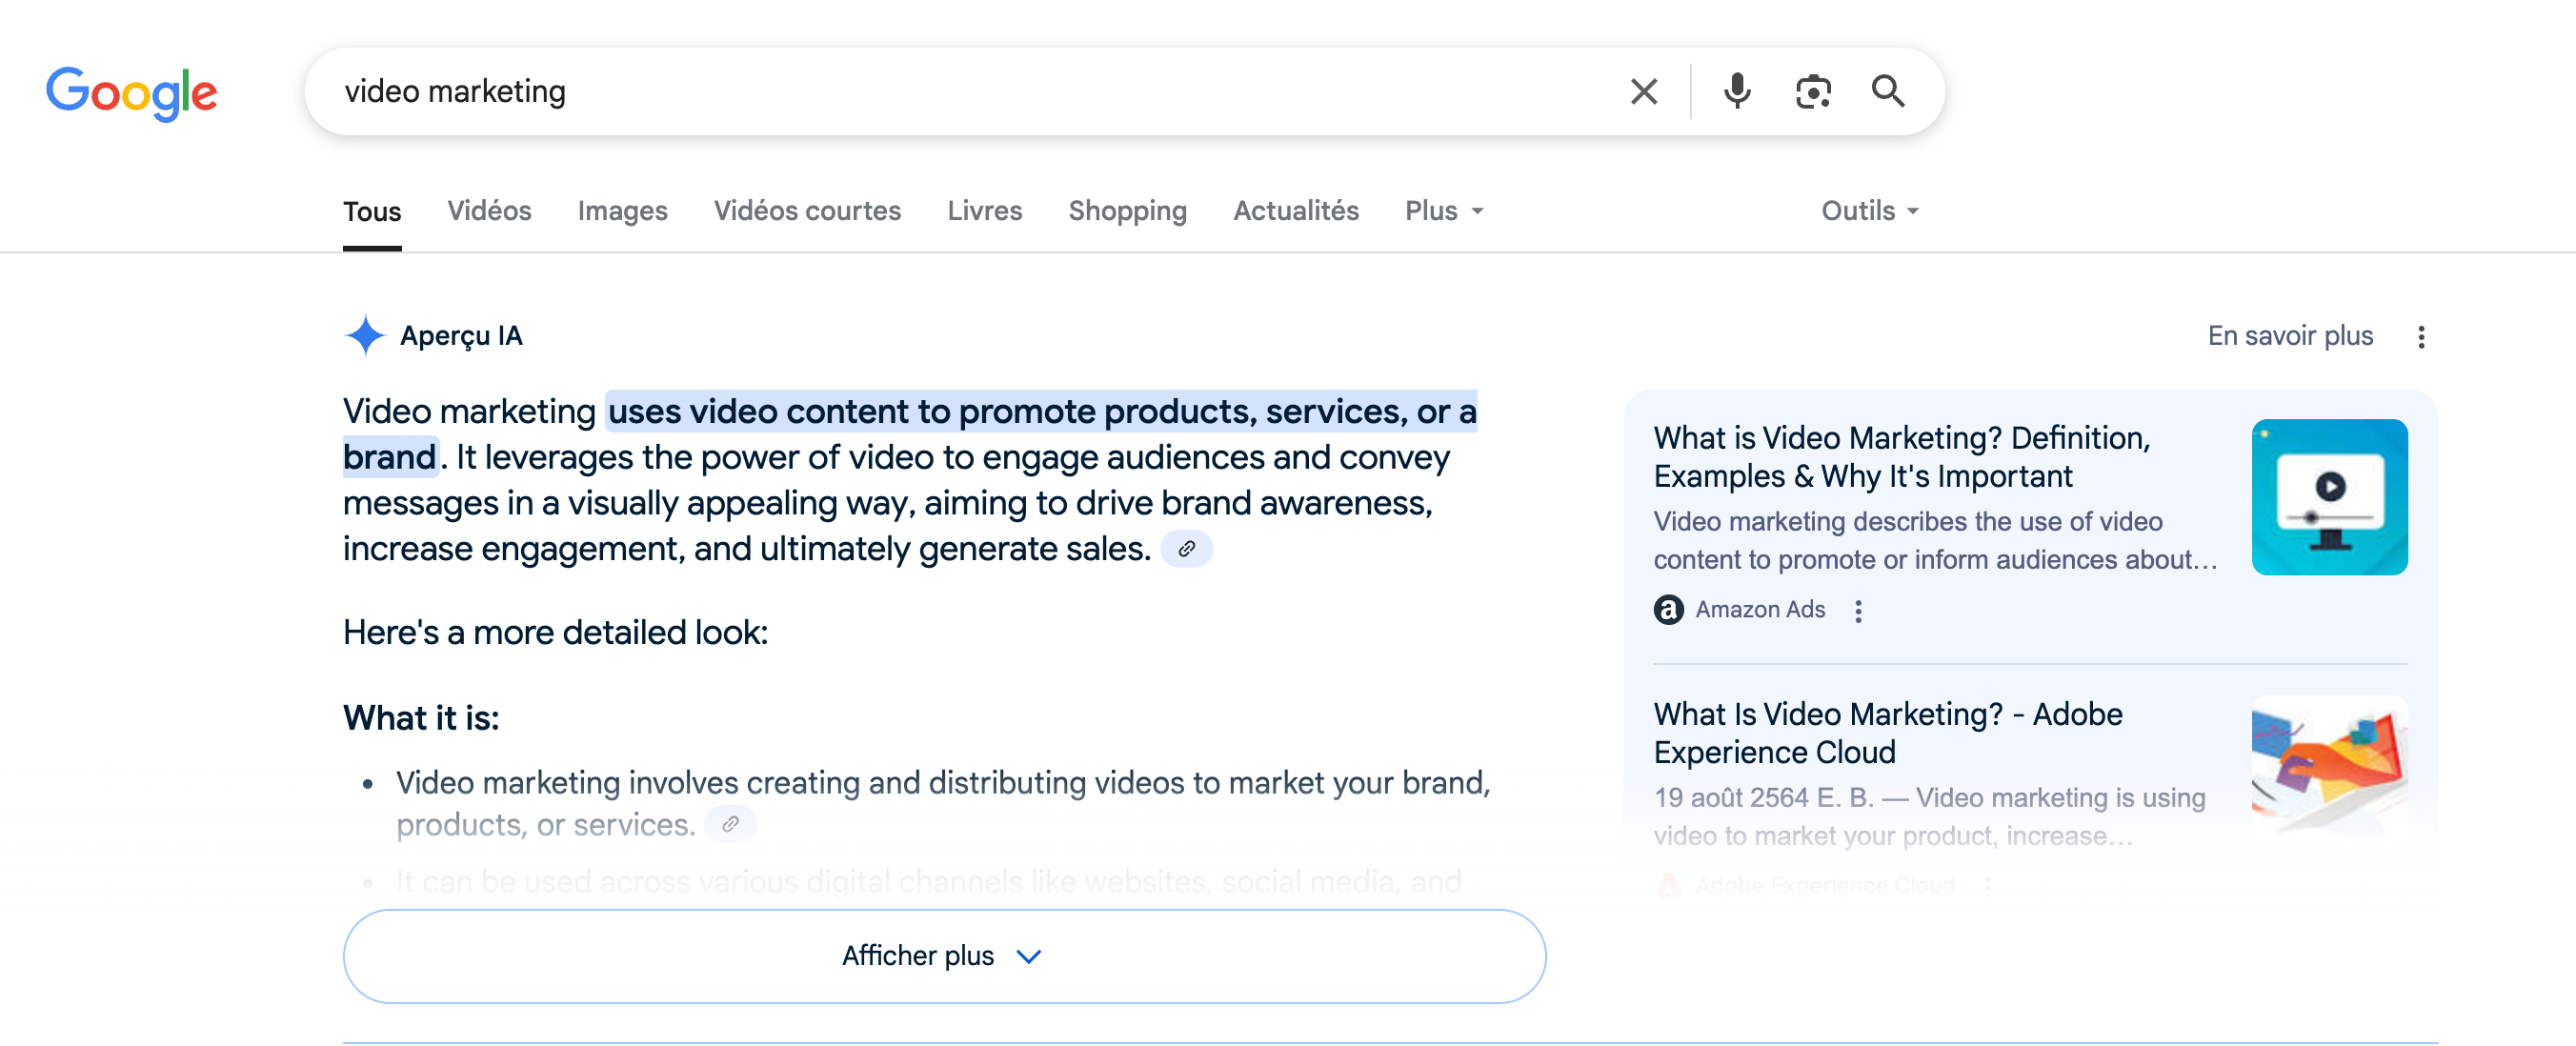Clear the search box with X icon

click(x=1643, y=91)
